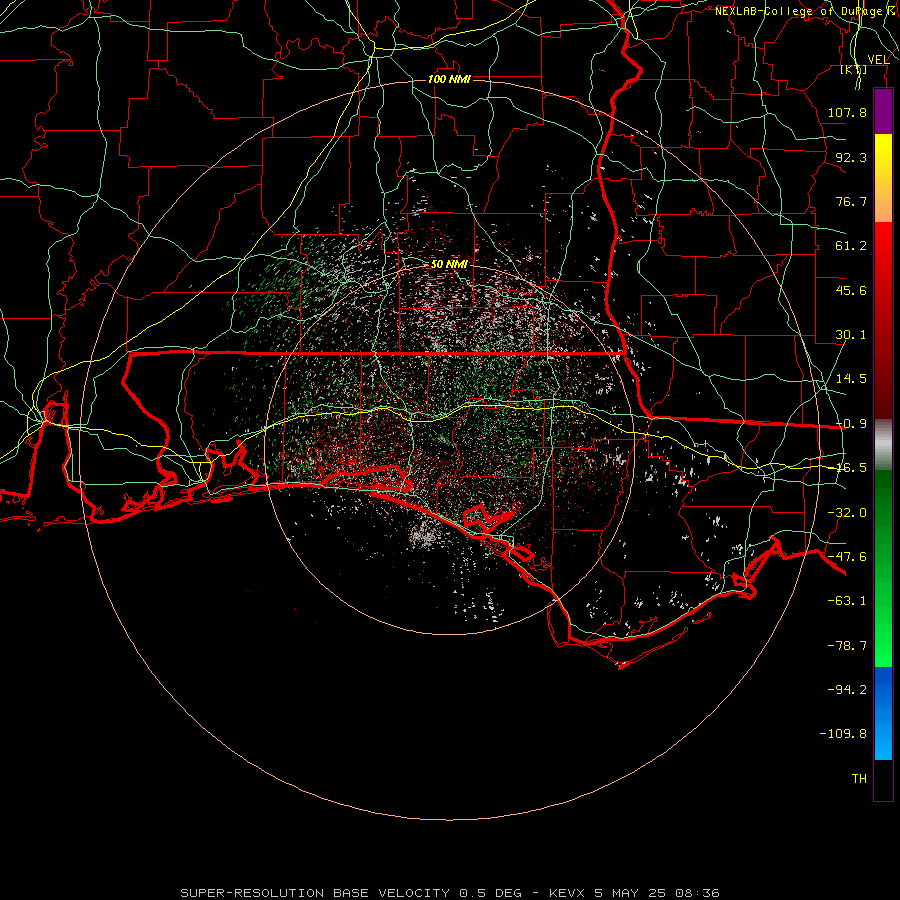Click the 14.5 legend value

tap(851, 379)
